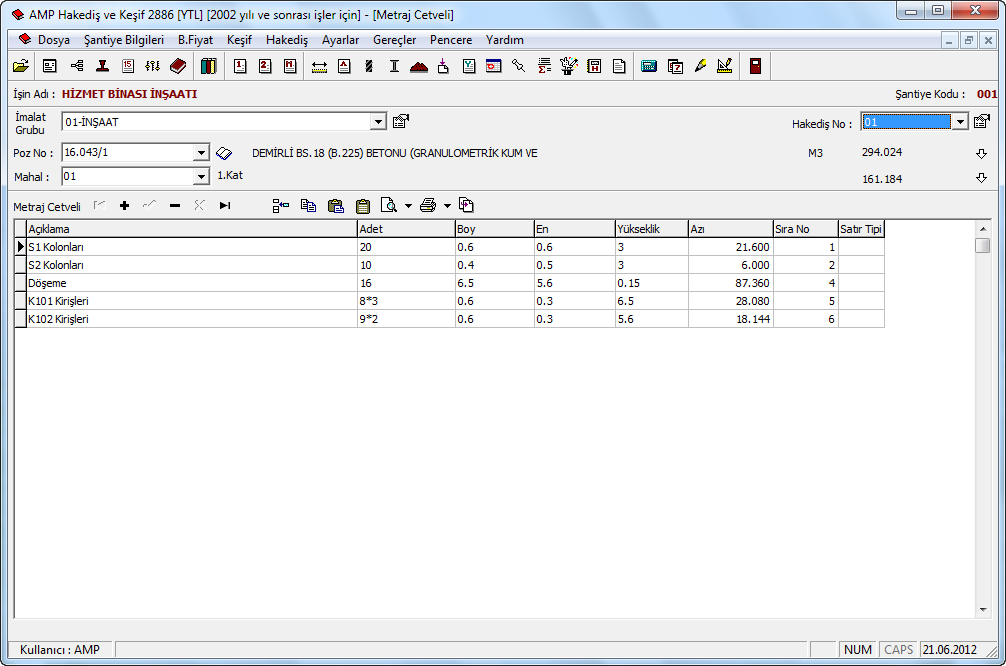Click the Açıklama column header
Image resolution: width=1006 pixels, height=666 pixels.
[190, 229]
